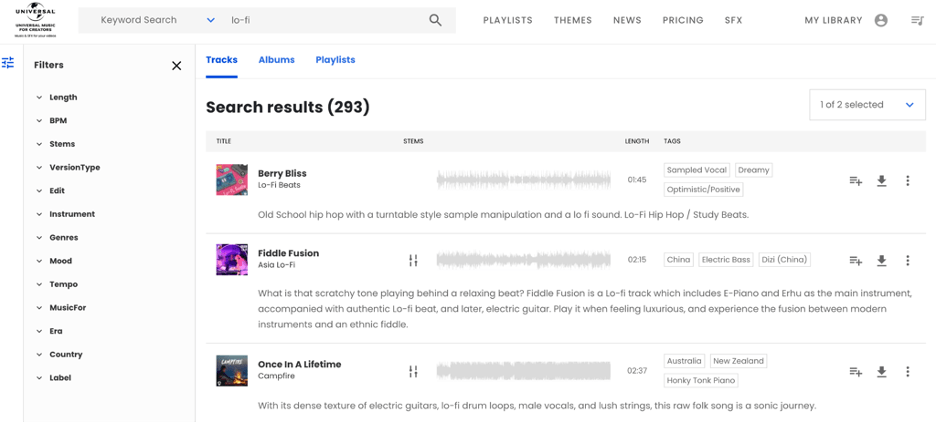Expand the Instrument filter

65,214
